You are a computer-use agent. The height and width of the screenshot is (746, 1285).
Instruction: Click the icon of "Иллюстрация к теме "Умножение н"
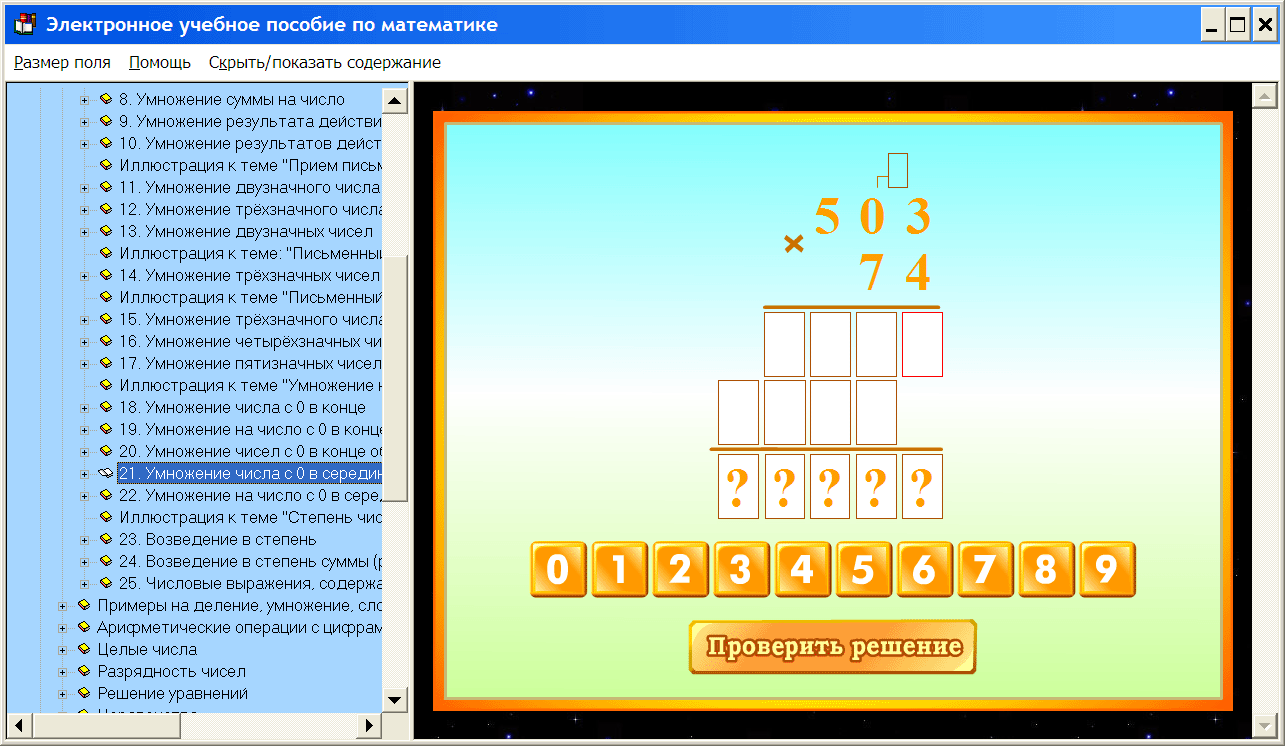(x=106, y=385)
